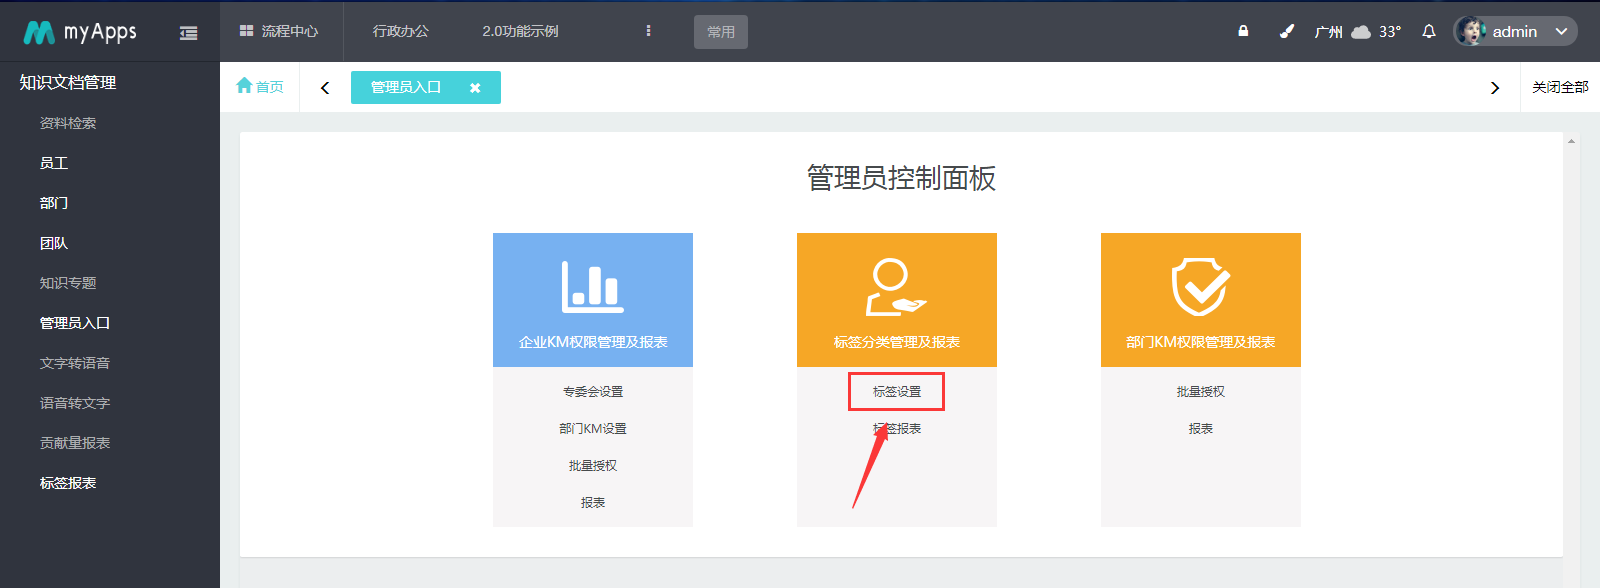1600x588 pixels.
Task: Open 批量授权 under 企业KM card
Action: tap(593, 466)
